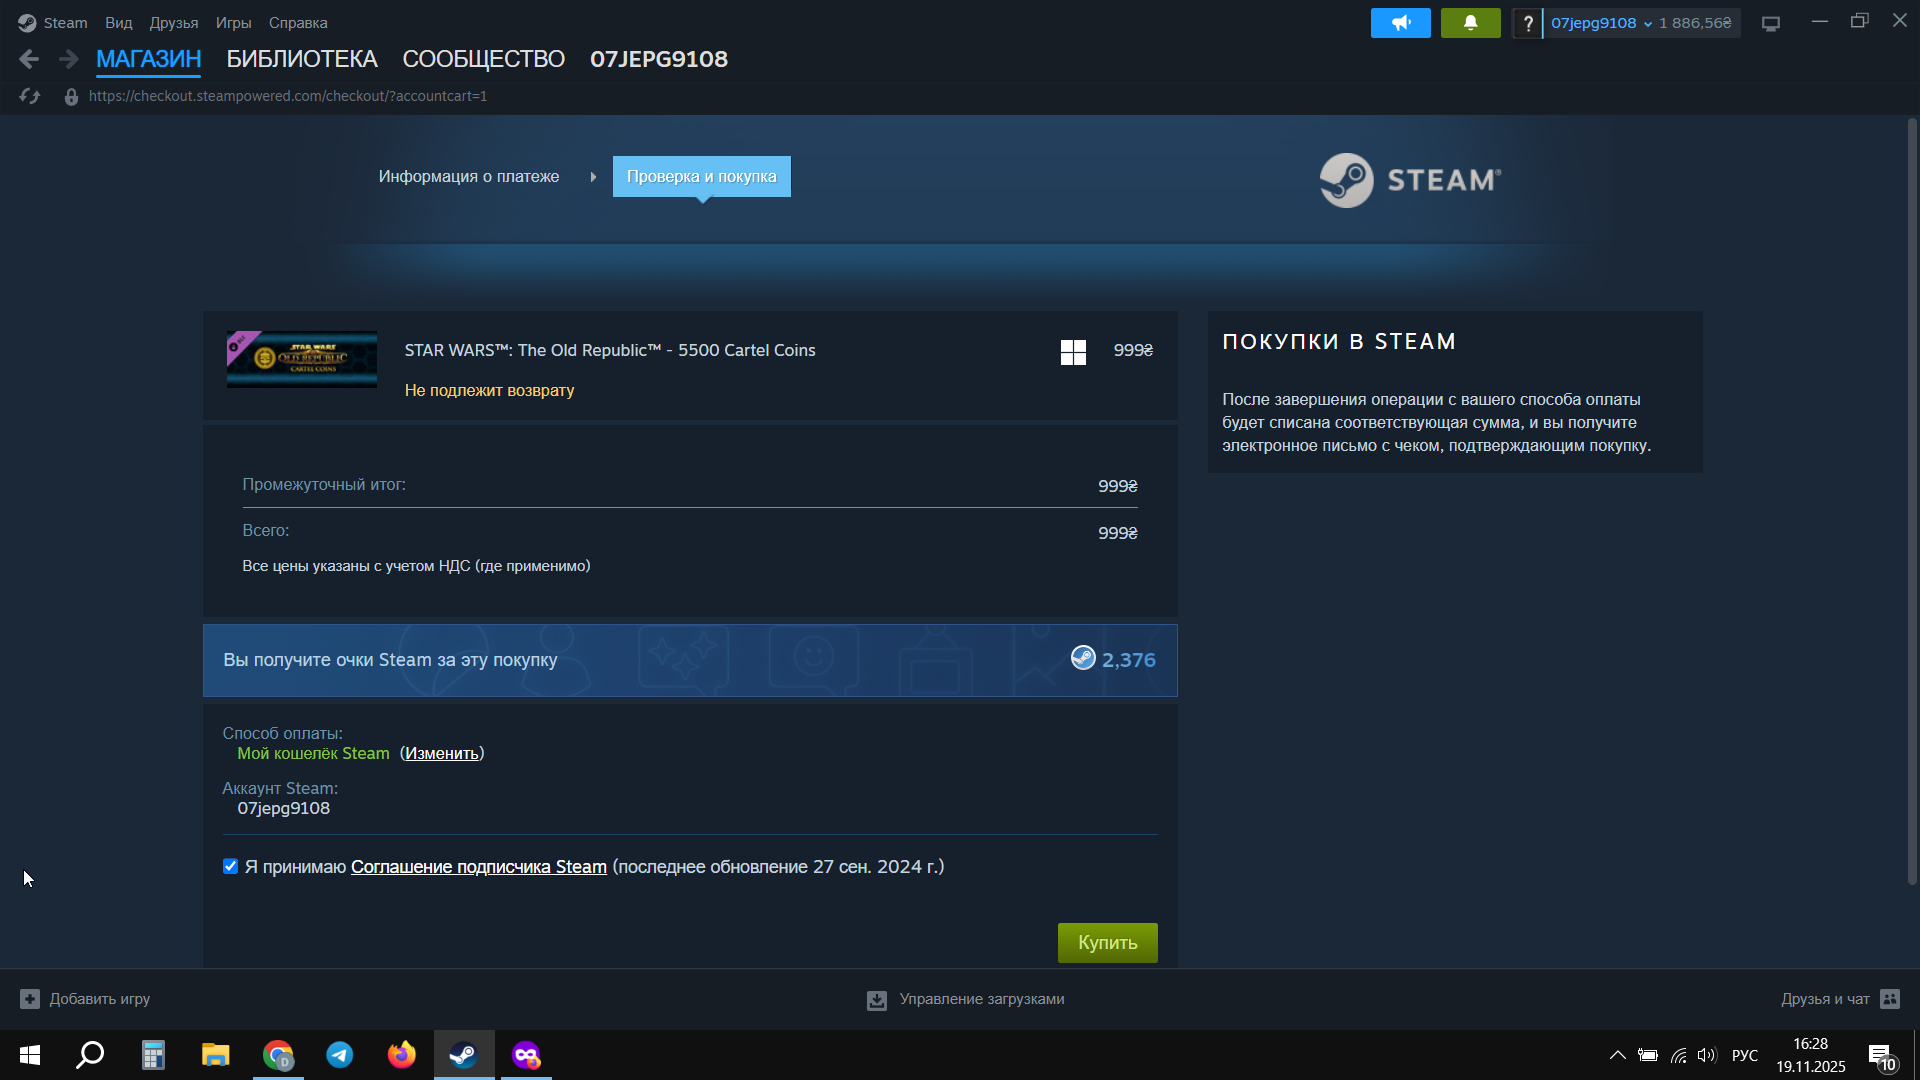Viewport: 1920px width, 1080px height.
Task: Open download manager icon at bottom
Action: coord(877,1000)
